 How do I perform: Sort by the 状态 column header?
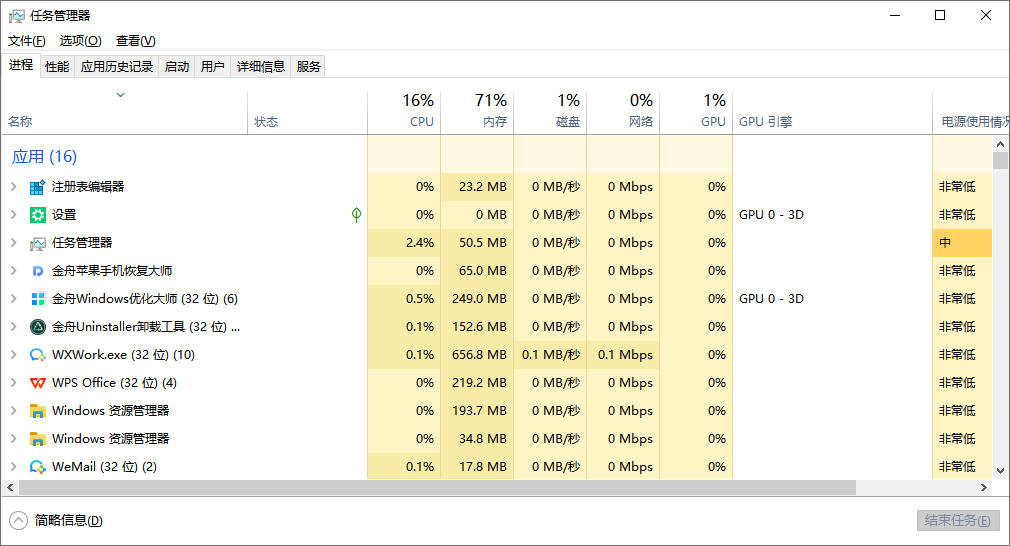click(x=307, y=113)
